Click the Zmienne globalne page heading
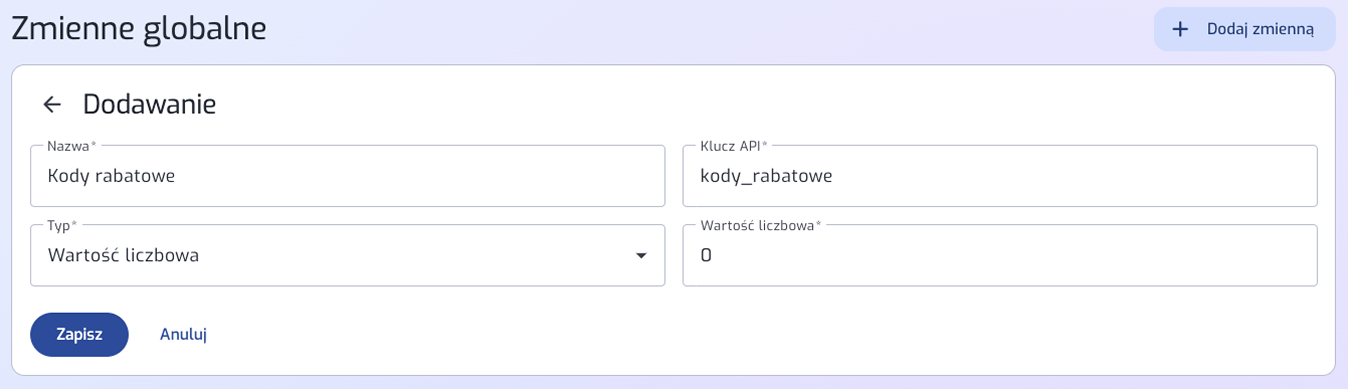 (x=139, y=28)
